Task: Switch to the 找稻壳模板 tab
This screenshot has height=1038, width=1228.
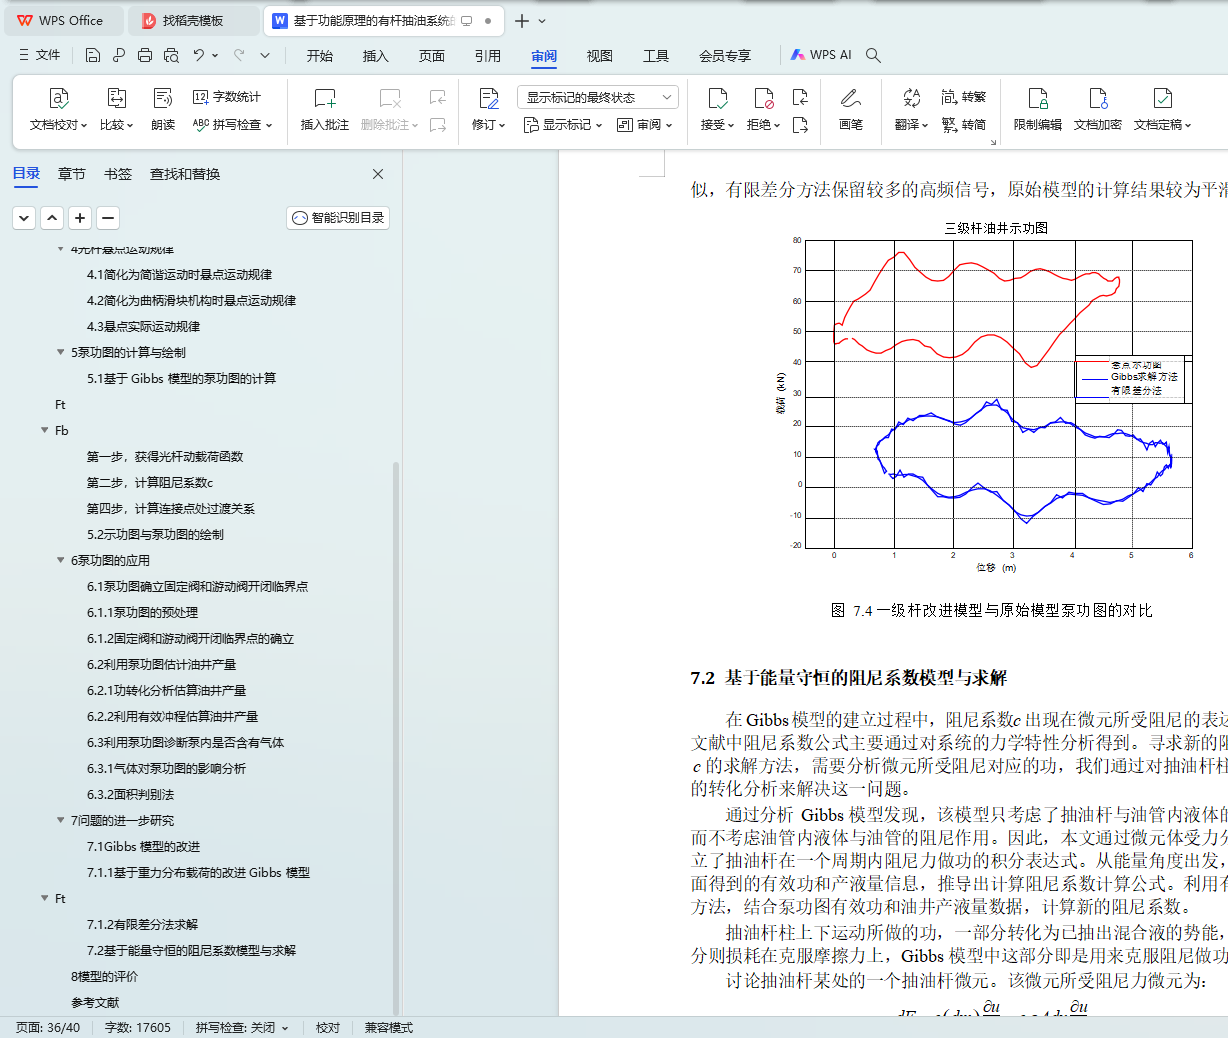Action: point(194,20)
